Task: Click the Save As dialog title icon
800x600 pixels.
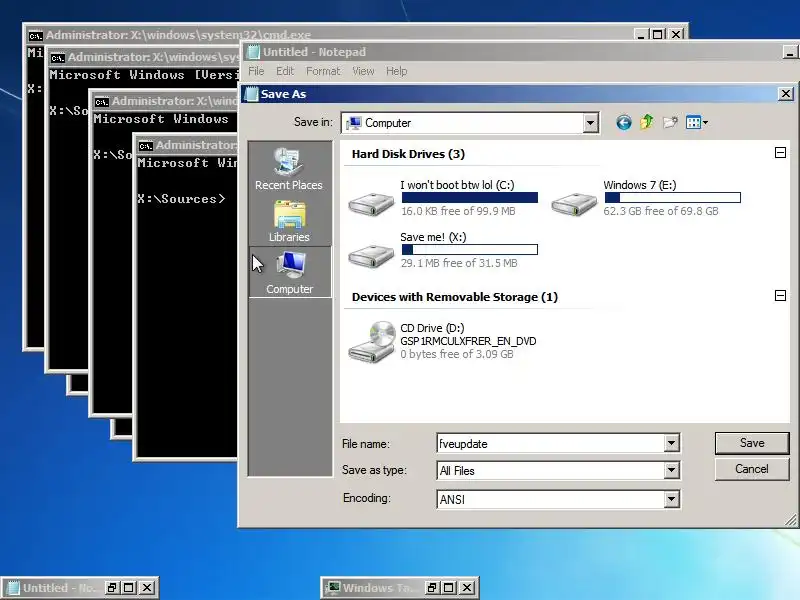Action: (x=251, y=94)
